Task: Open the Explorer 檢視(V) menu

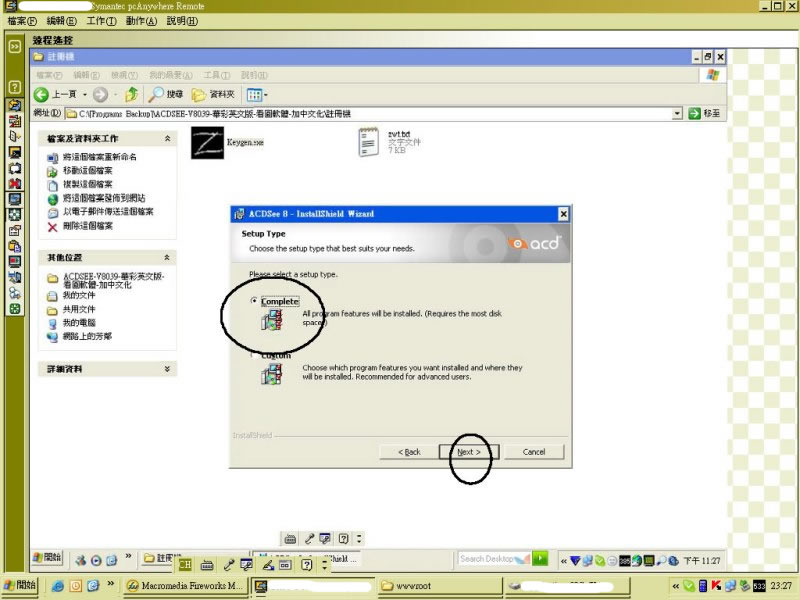Action: [124, 75]
